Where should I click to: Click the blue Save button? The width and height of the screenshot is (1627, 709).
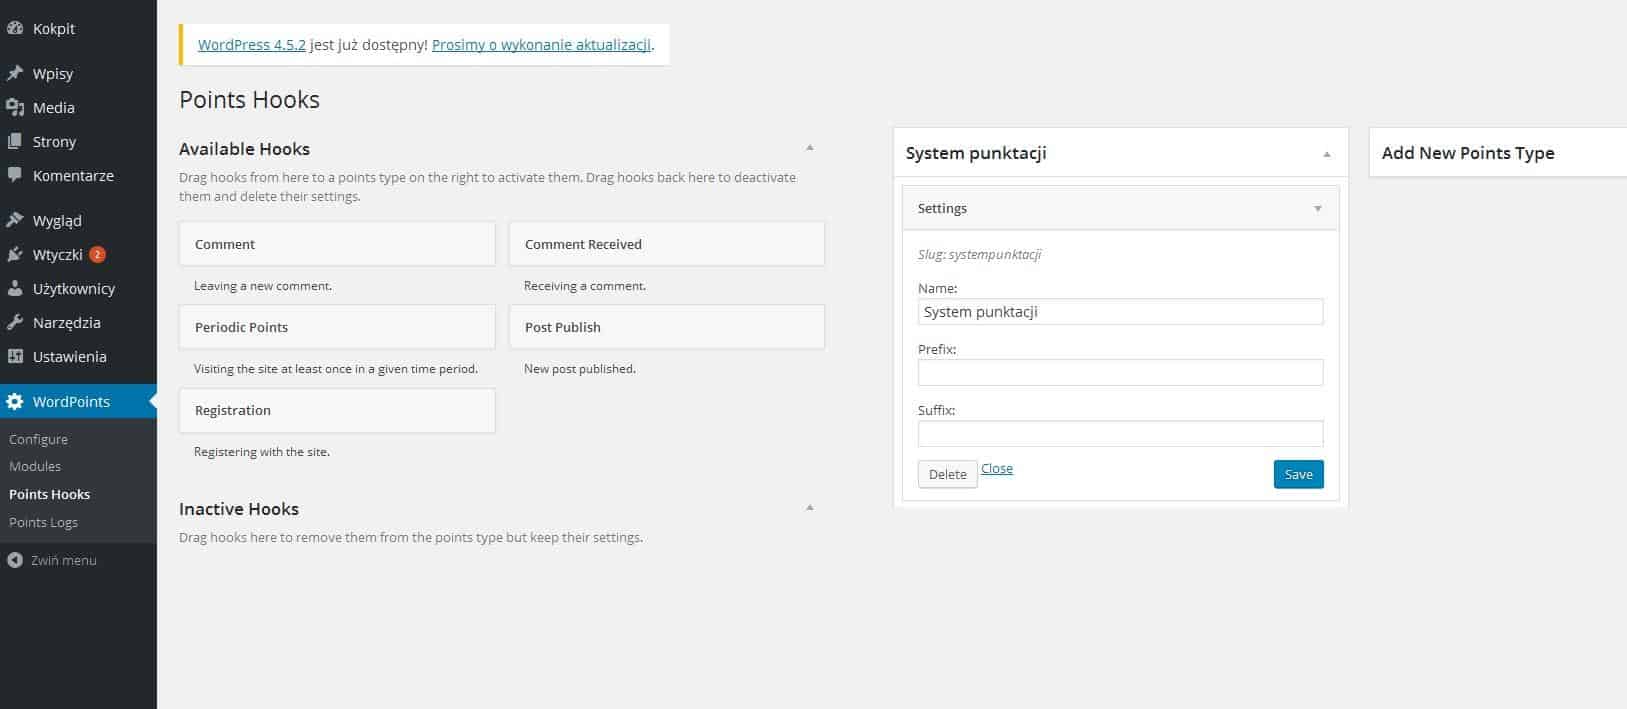1298,475
